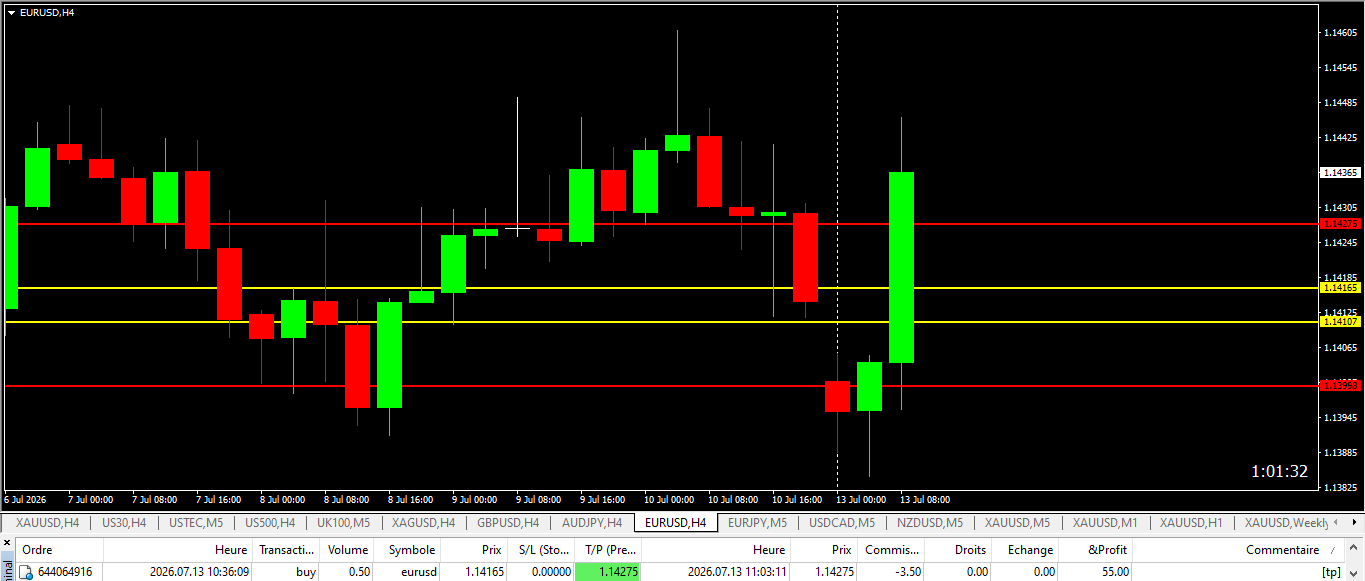
Task: Select the NZDUSD,M5 tab
Action: coord(930,522)
